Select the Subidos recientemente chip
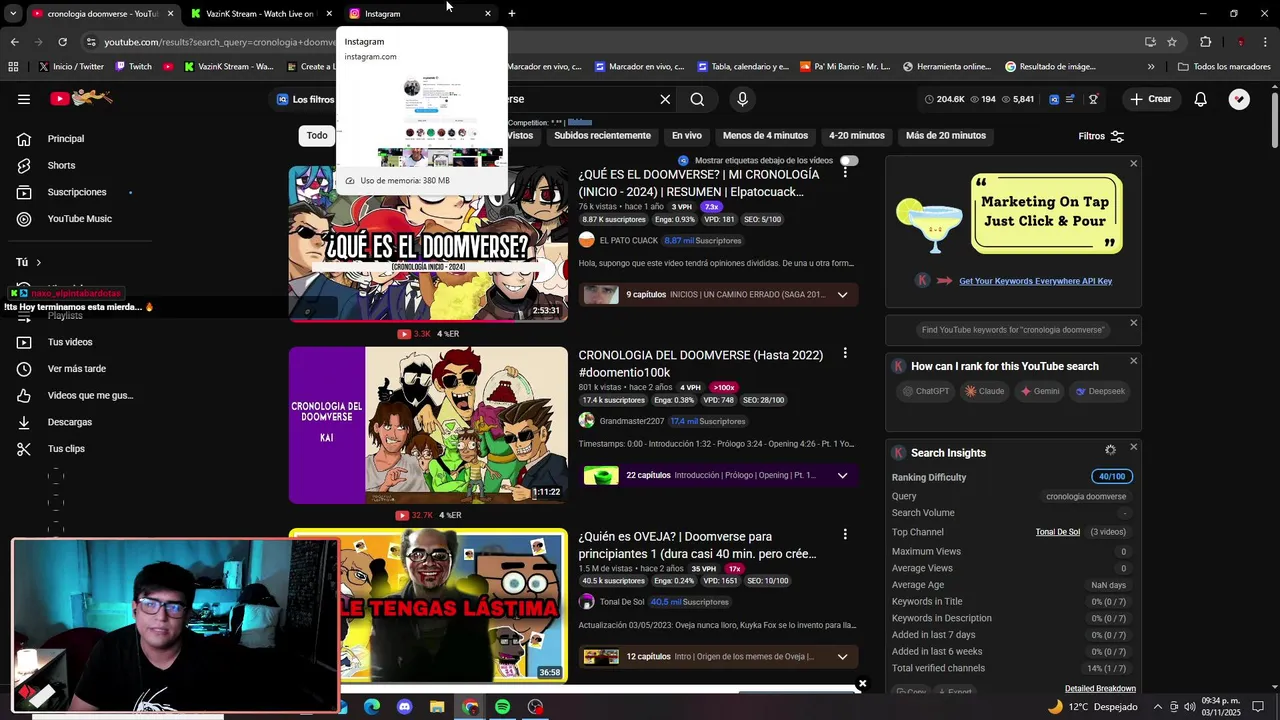This screenshot has height=720, width=1280. [602, 136]
